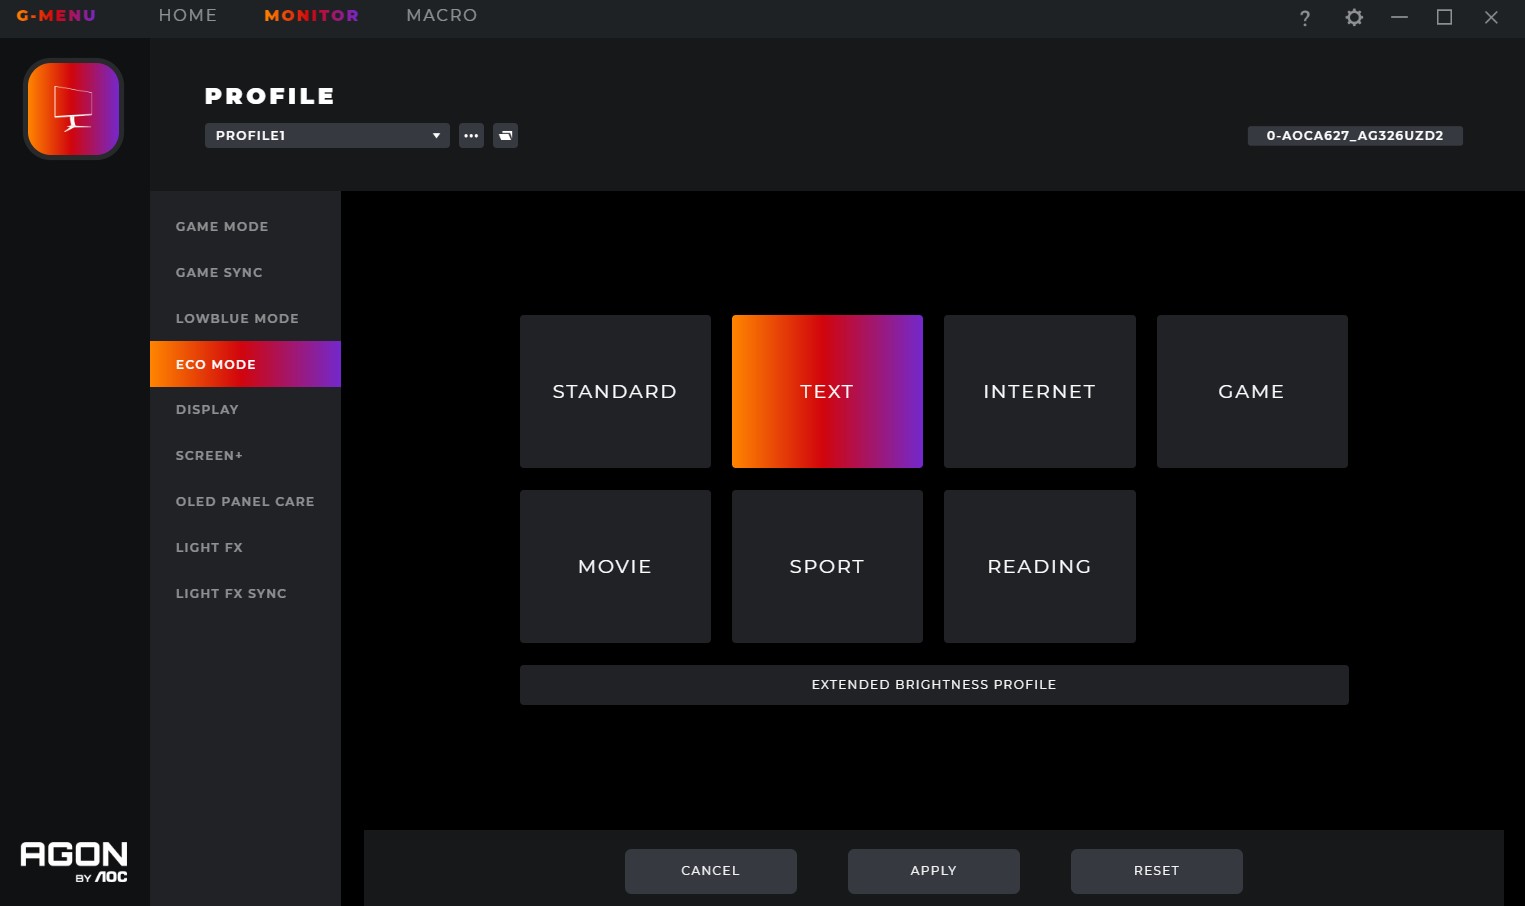
Task: Open Light FX Sync in the sidebar
Action: pos(245,593)
